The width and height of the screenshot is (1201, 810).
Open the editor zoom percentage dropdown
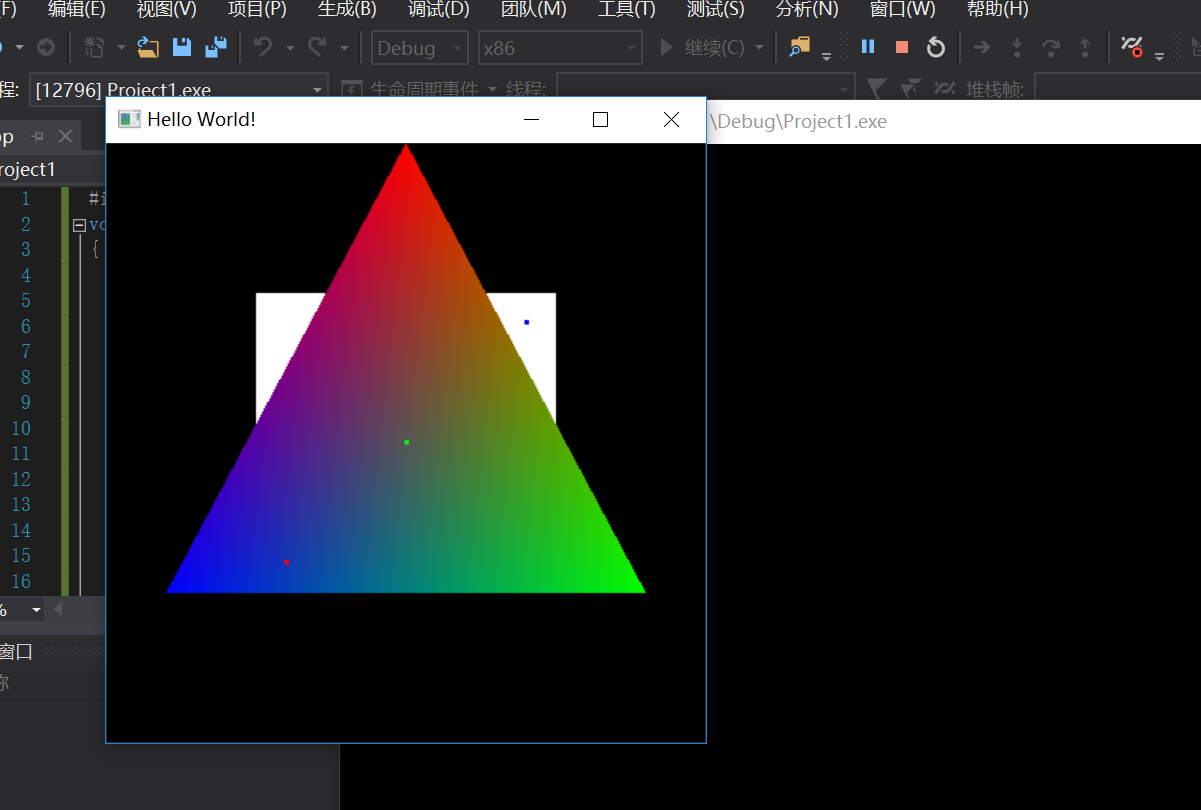(x=37, y=609)
